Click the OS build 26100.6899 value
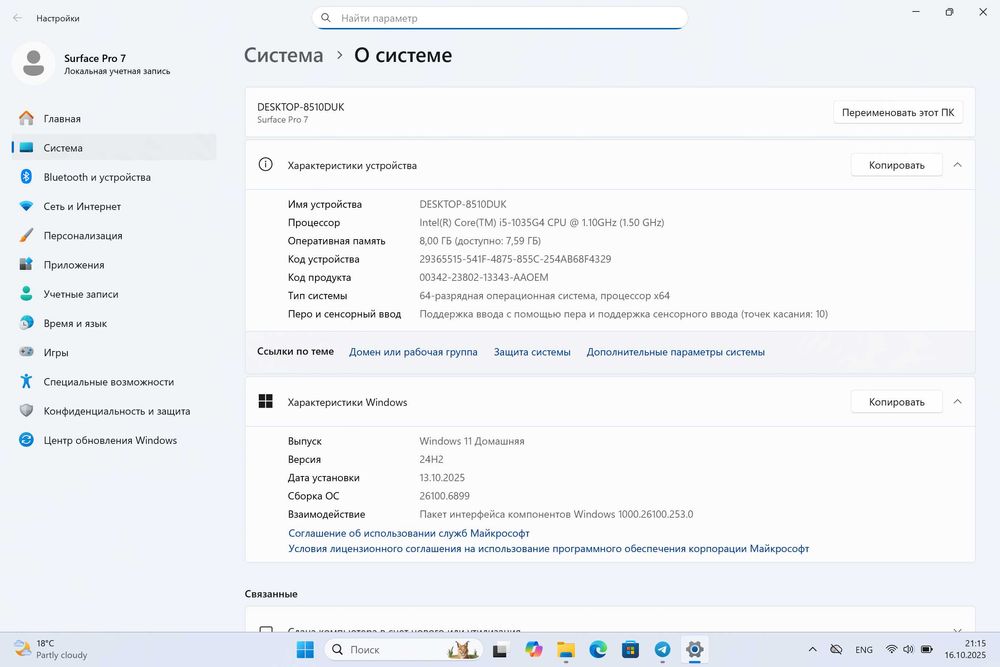1000x667 pixels. pos(445,496)
